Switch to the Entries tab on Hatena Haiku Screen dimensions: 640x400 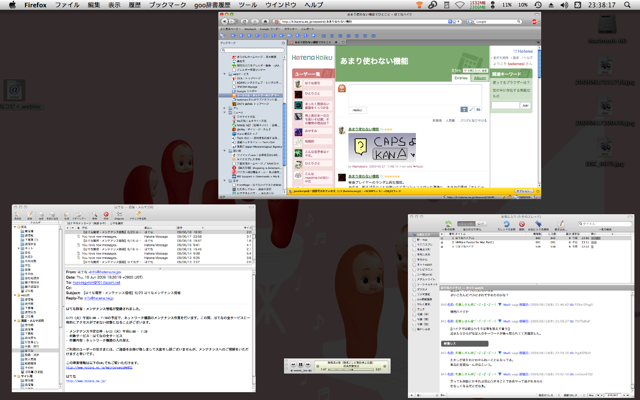pyautogui.click(x=461, y=78)
